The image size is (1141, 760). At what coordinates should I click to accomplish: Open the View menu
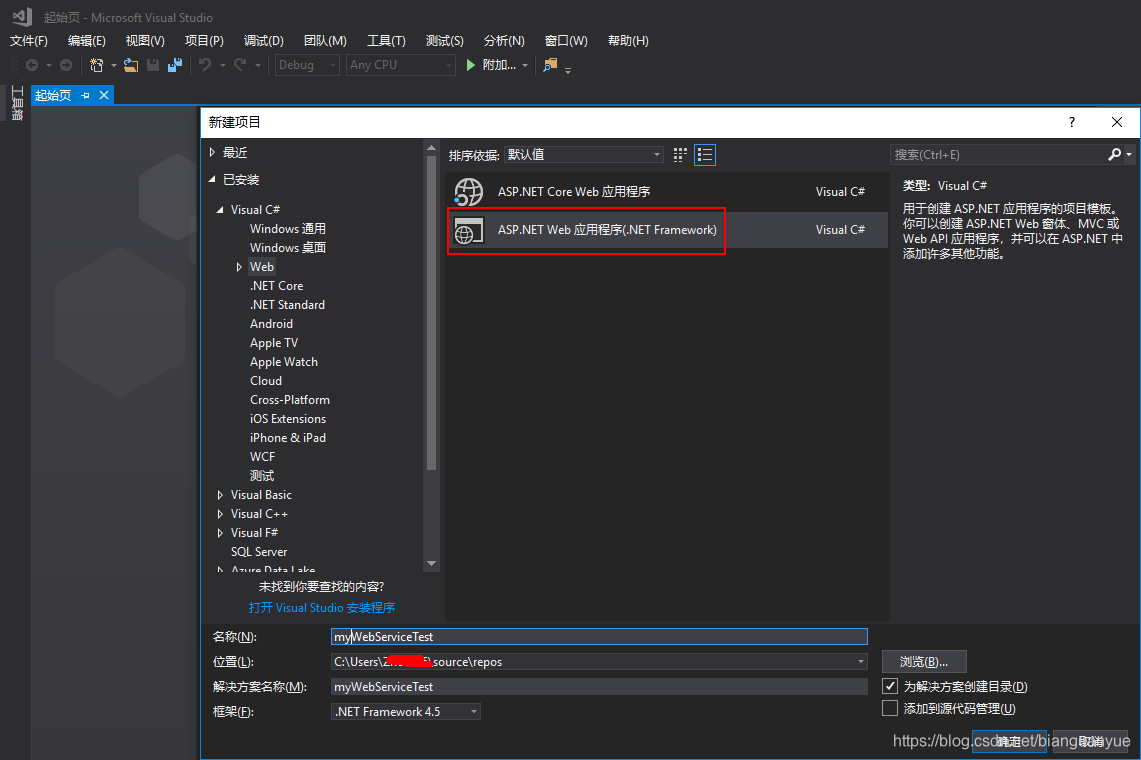(x=145, y=41)
